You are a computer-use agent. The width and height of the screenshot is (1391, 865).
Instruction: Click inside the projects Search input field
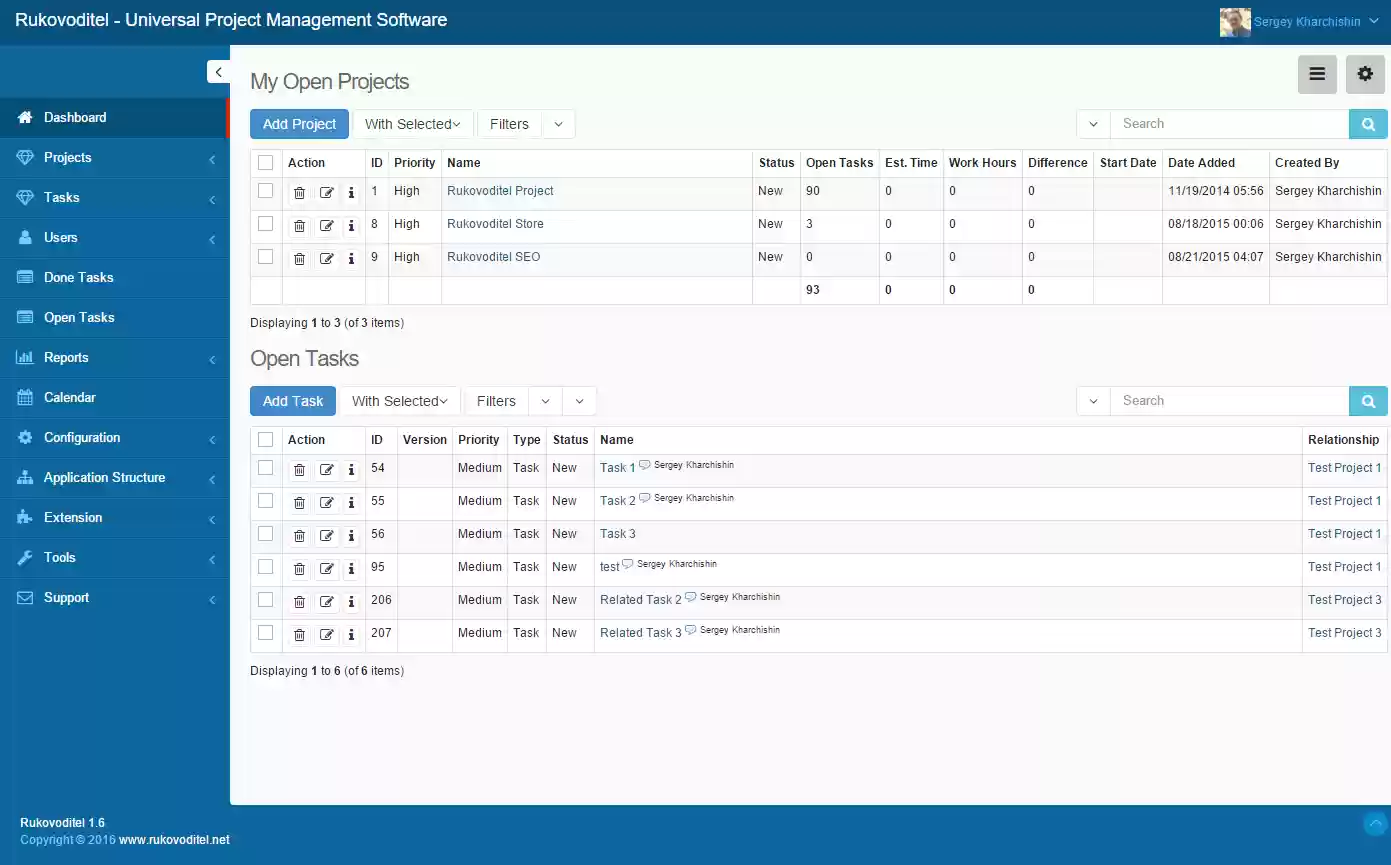tap(1230, 123)
